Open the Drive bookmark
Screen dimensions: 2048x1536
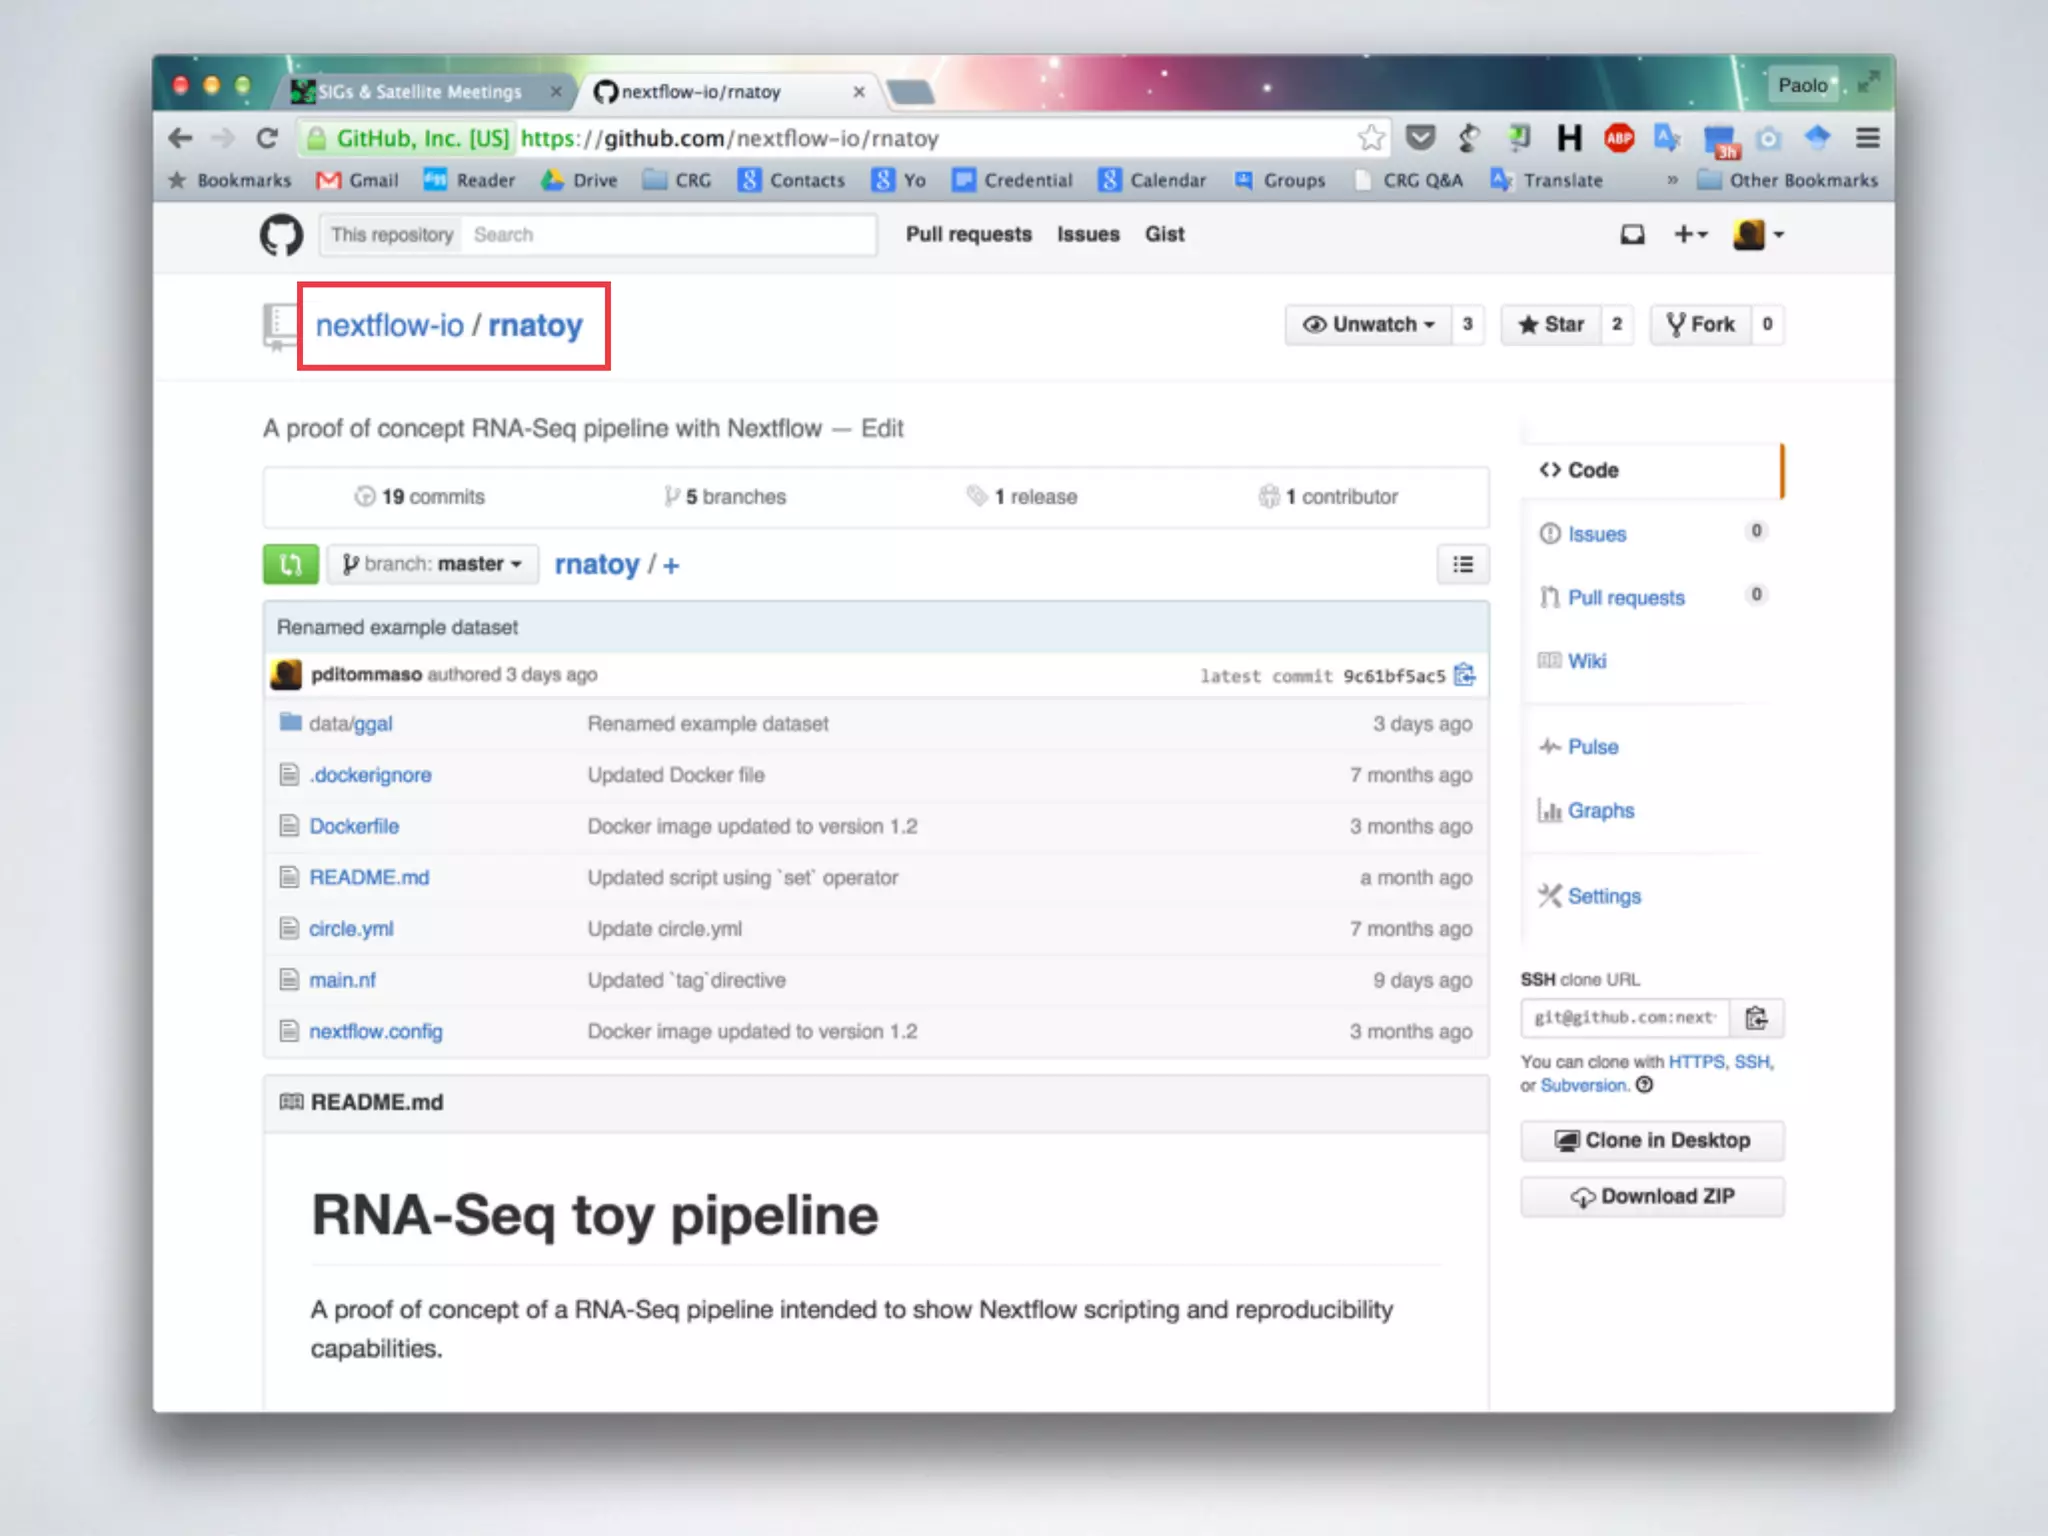click(579, 180)
